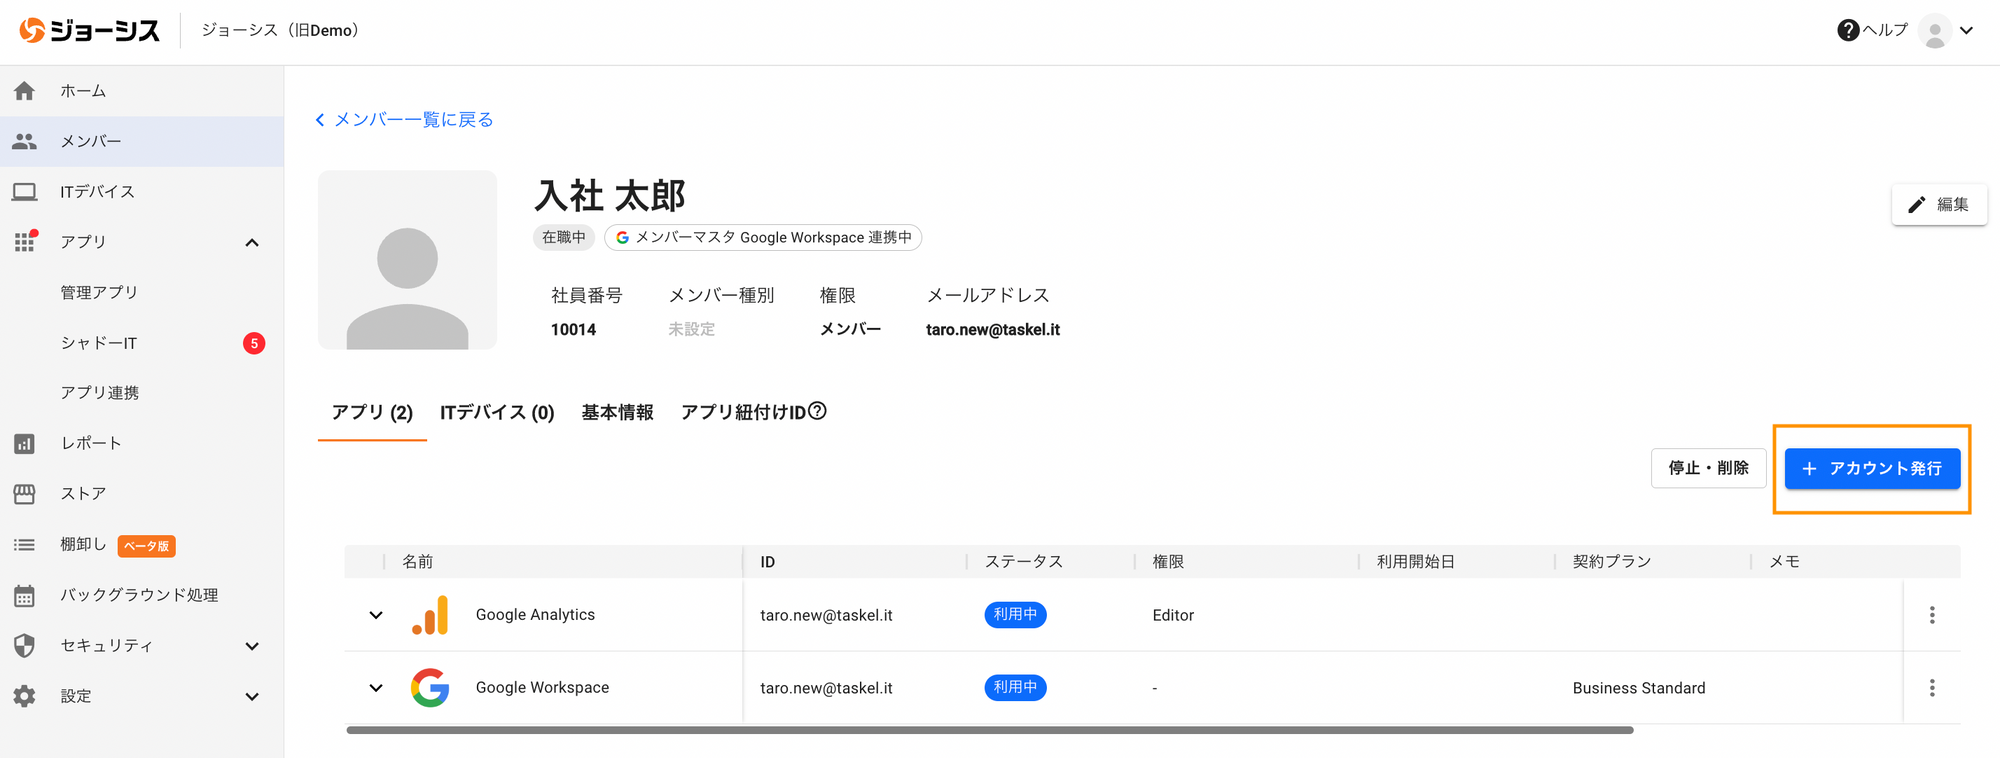Switch to the ITデバイス (0) tab
This screenshot has width=2000, height=758.
tap(497, 413)
